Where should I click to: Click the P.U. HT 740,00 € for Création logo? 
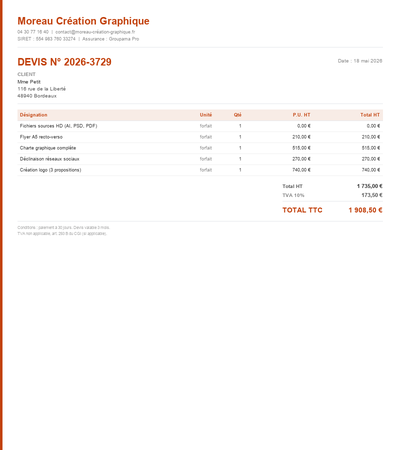301,170
